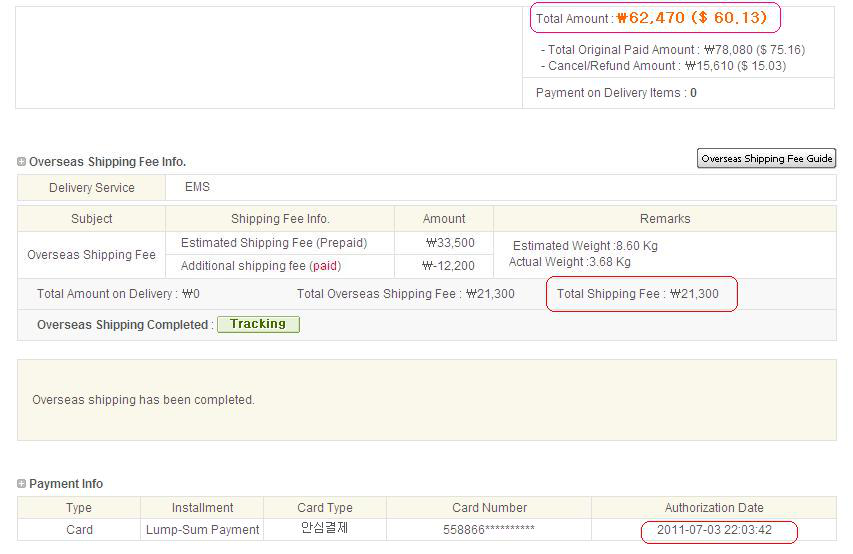Click the Additional shipping fee (paid) row
This screenshot has width=853, height=554.
[259, 266]
